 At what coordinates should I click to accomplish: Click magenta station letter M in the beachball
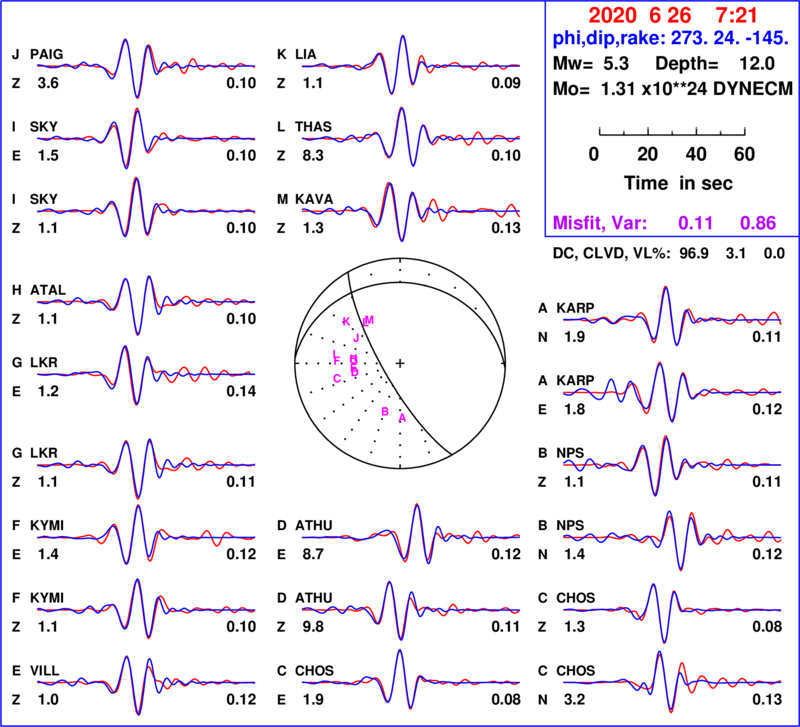pyautogui.click(x=370, y=320)
